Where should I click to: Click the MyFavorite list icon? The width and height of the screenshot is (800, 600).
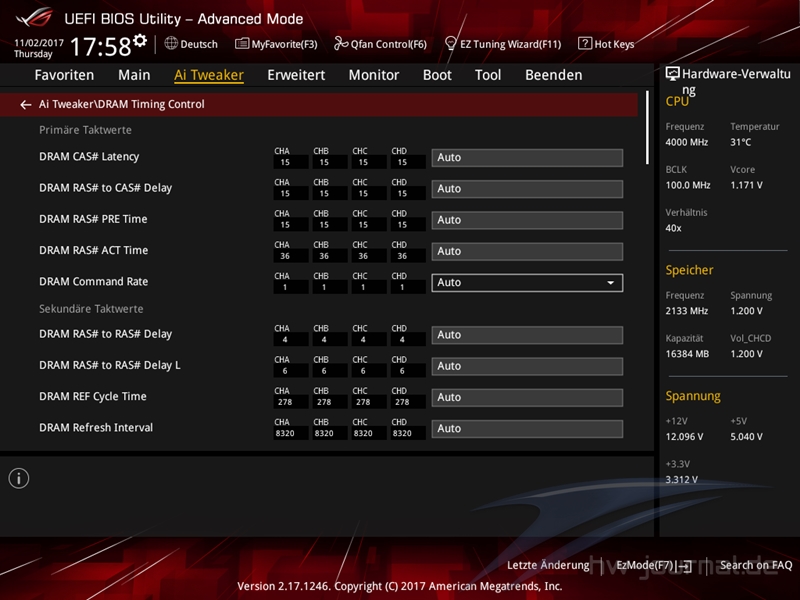[242, 44]
